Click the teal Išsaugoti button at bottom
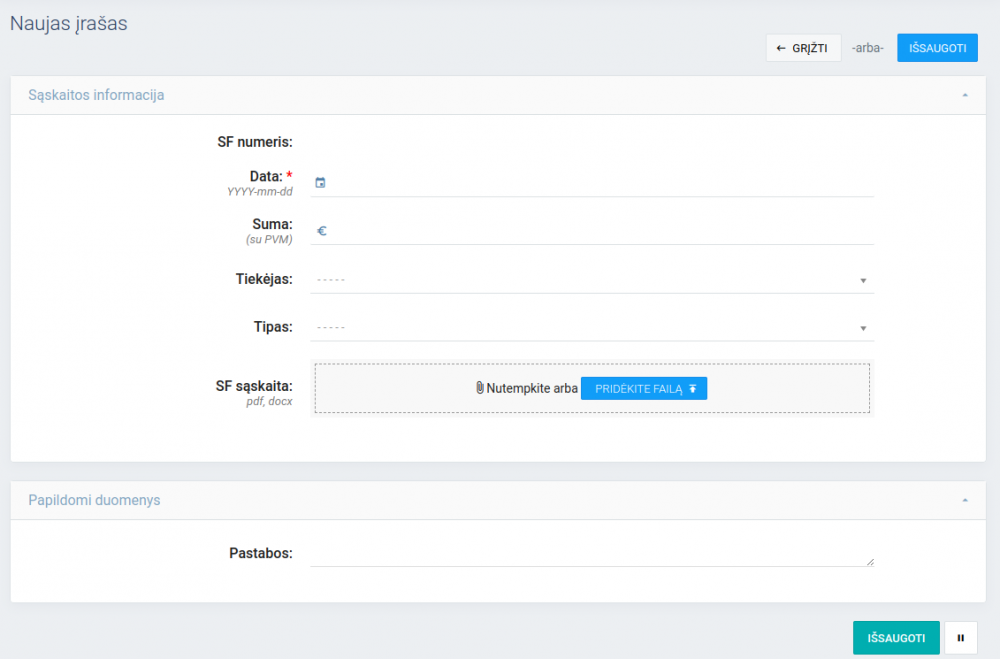 click(895, 638)
